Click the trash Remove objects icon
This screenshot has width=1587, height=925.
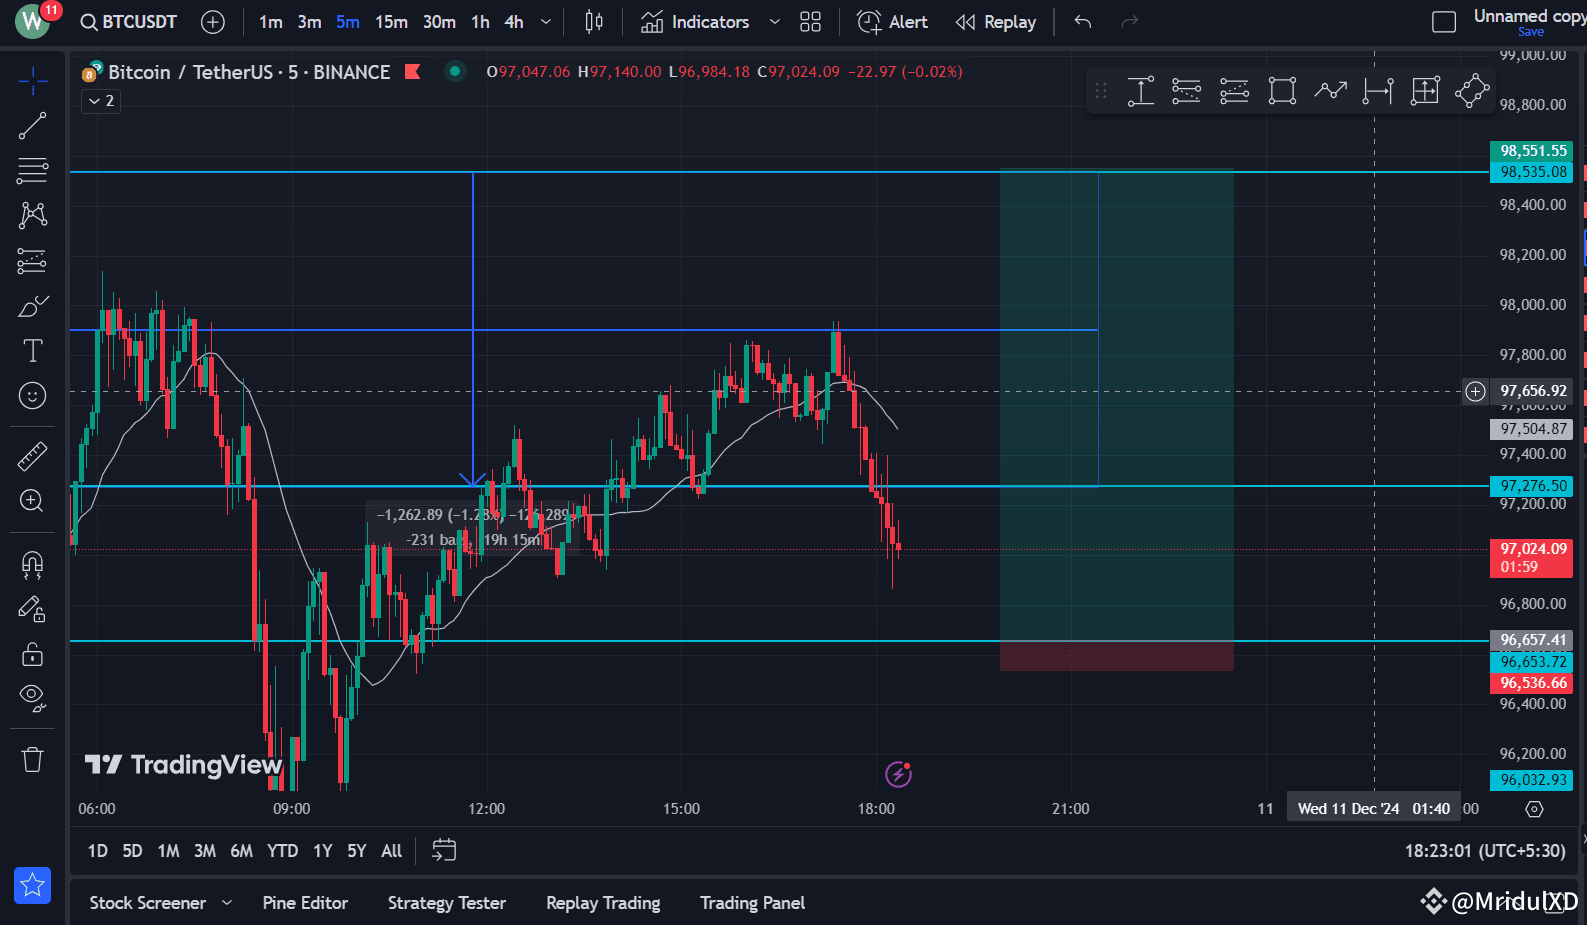33,760
